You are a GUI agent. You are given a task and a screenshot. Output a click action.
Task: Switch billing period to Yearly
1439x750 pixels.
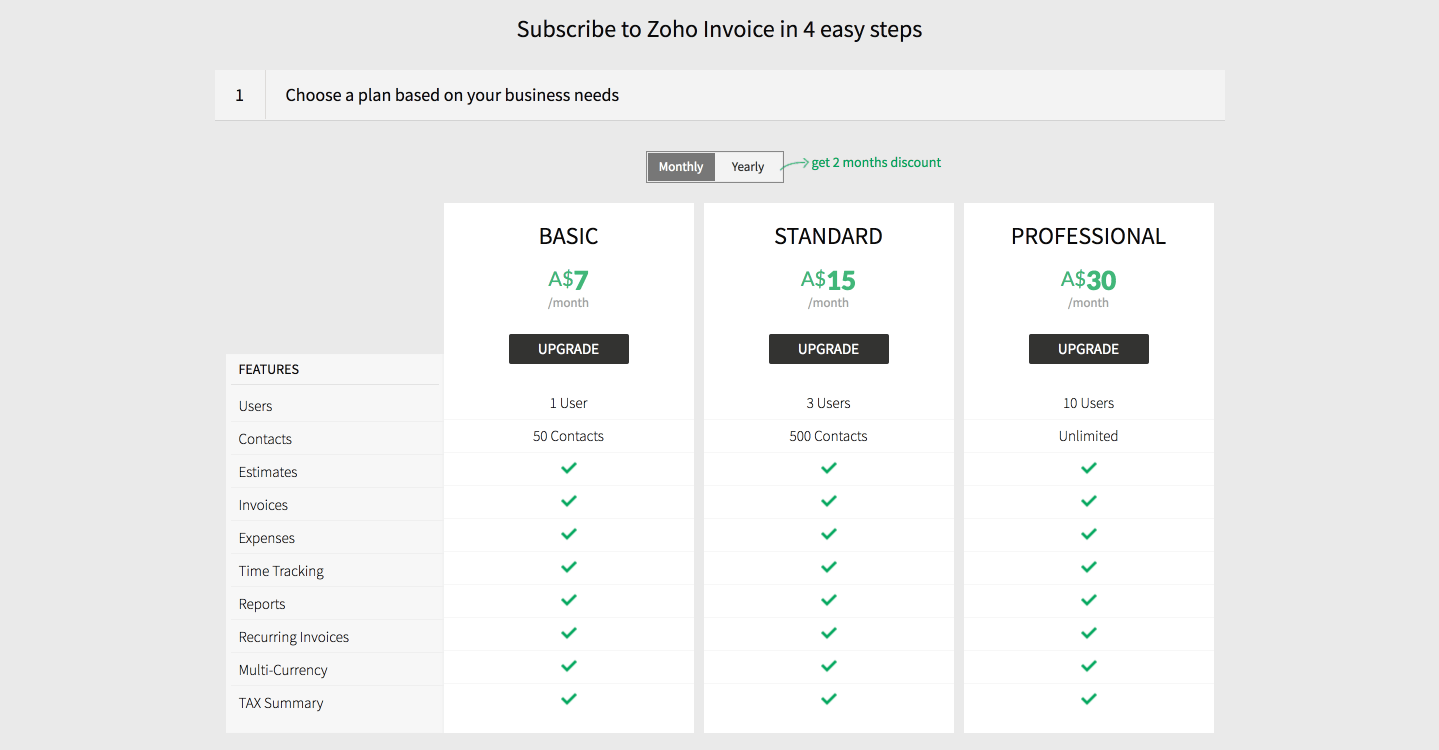coord(747,166)
